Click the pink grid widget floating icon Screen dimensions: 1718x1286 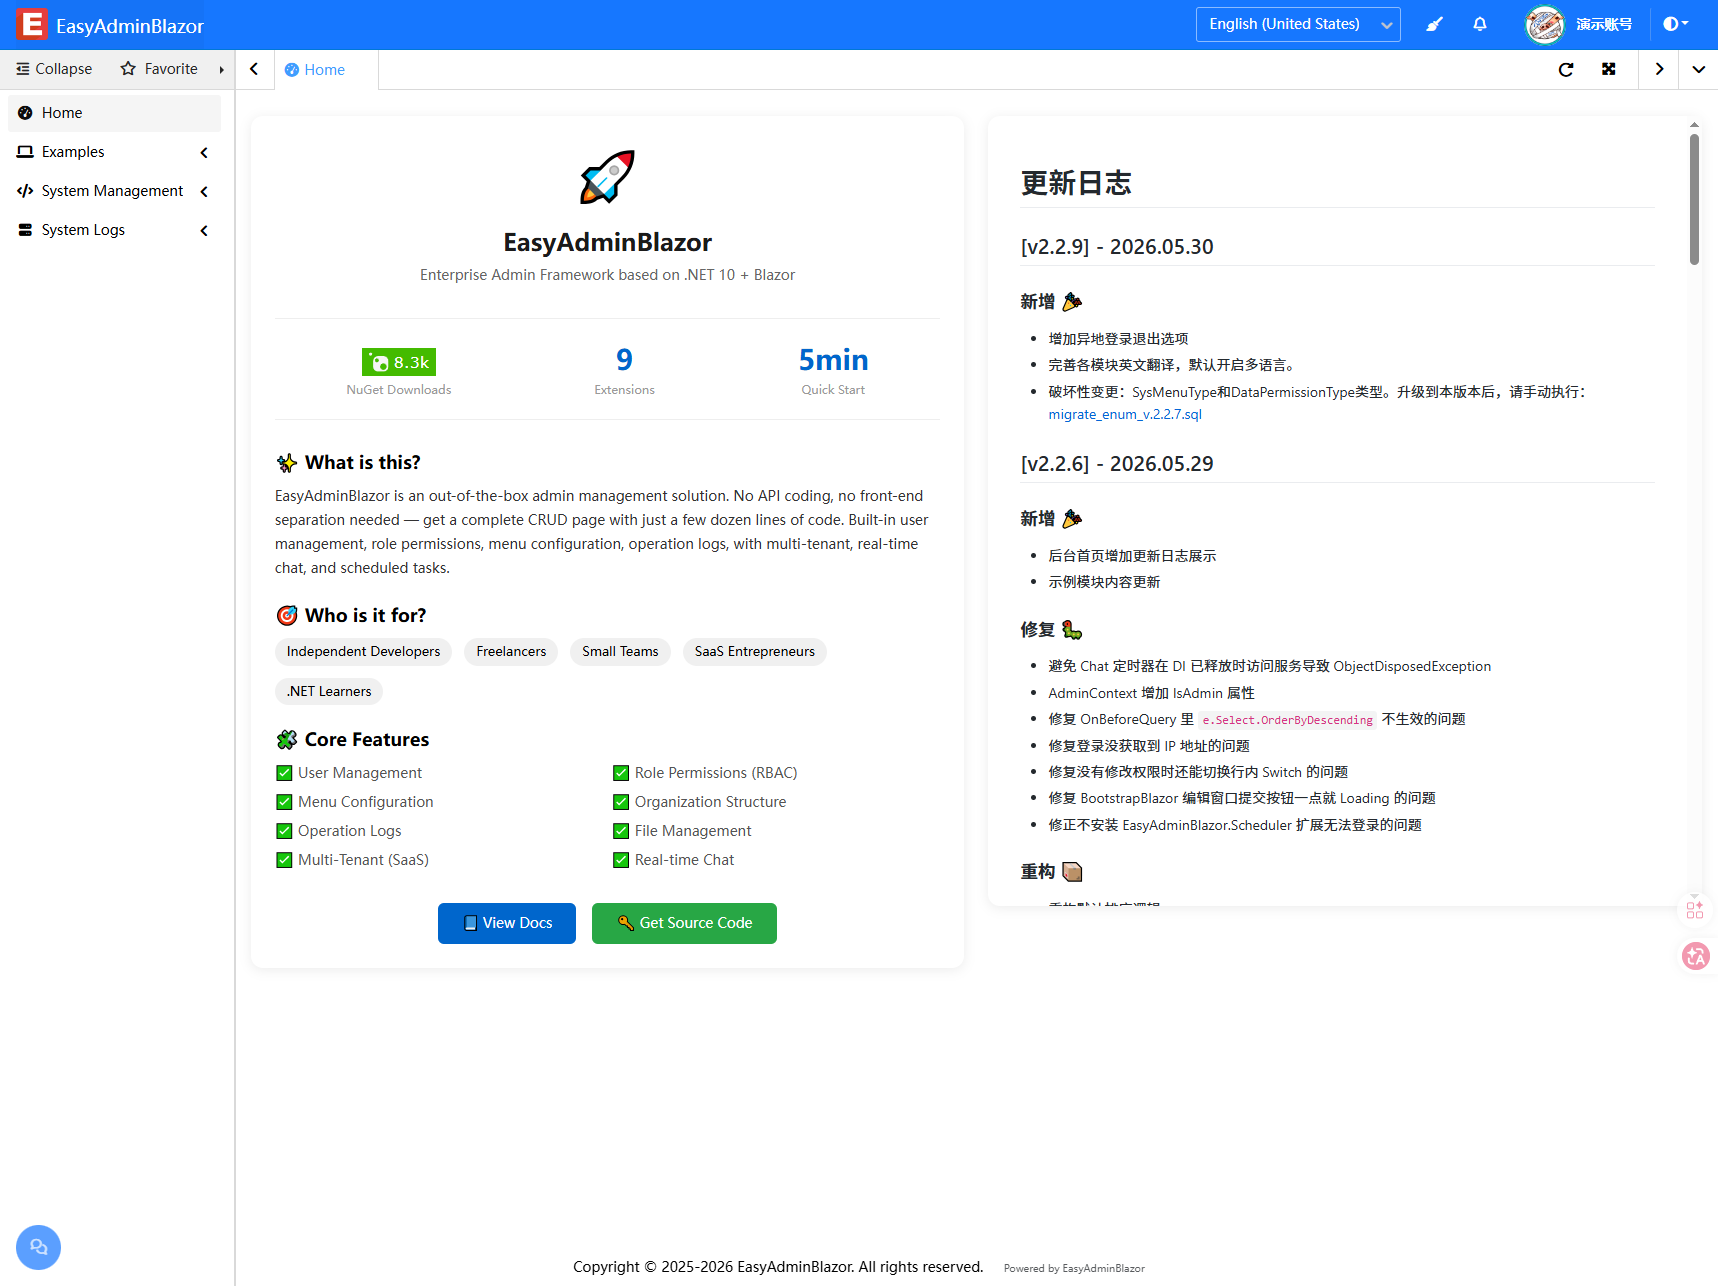pos(1695,910)
